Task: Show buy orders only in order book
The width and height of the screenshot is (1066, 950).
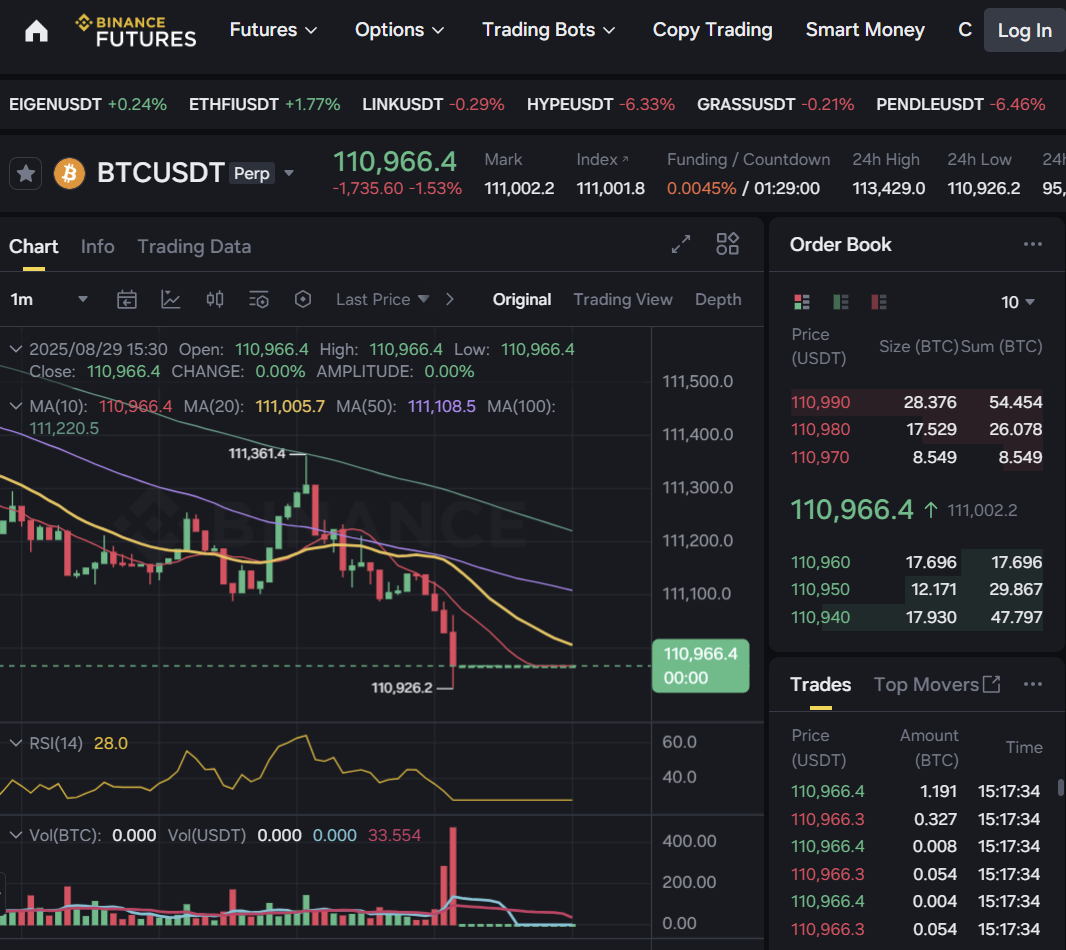Action: [x=840, y=302]
